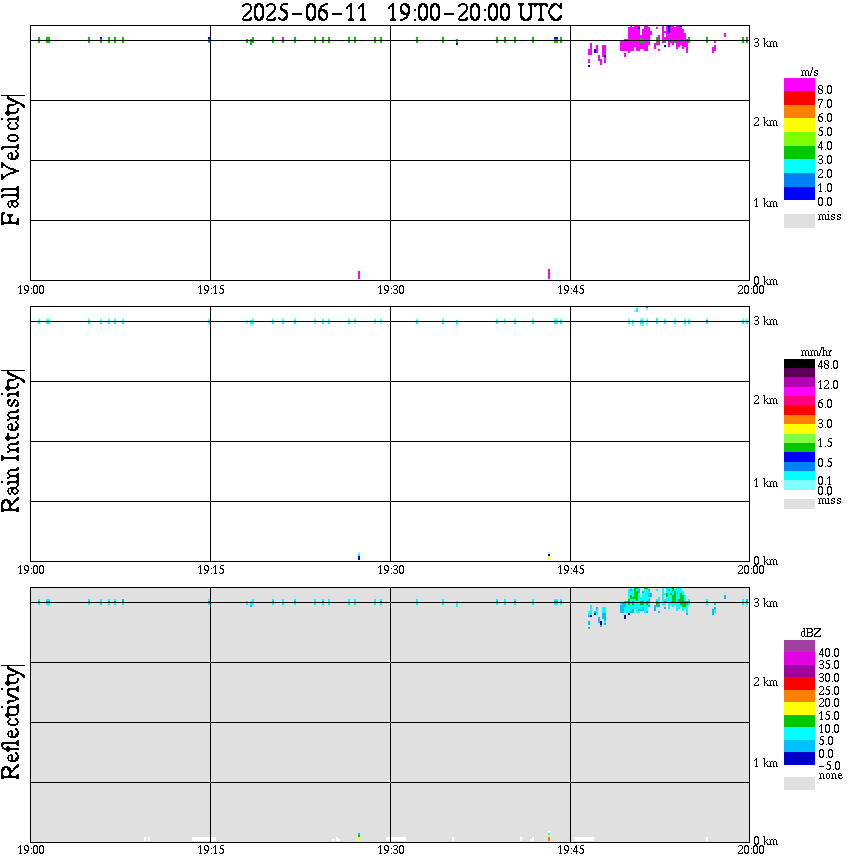Click the black 48.0 mm/hr legend swatch
Image resolution: width=850 pixels, height=868 pixels.
(x=799, y=364)
